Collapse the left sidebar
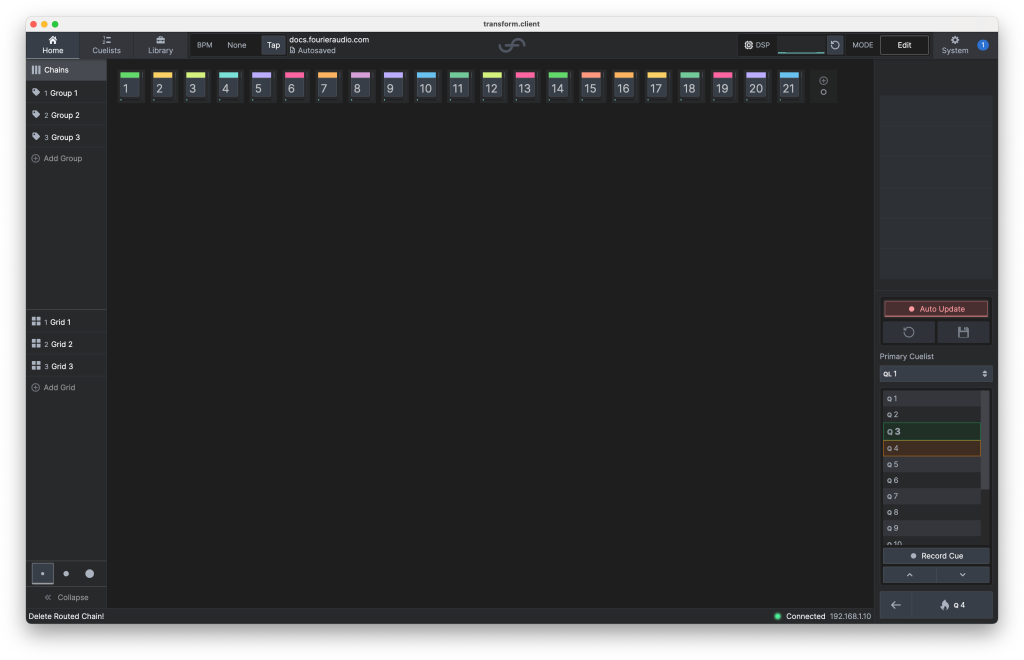1024x660 pixels. point(66,597)
